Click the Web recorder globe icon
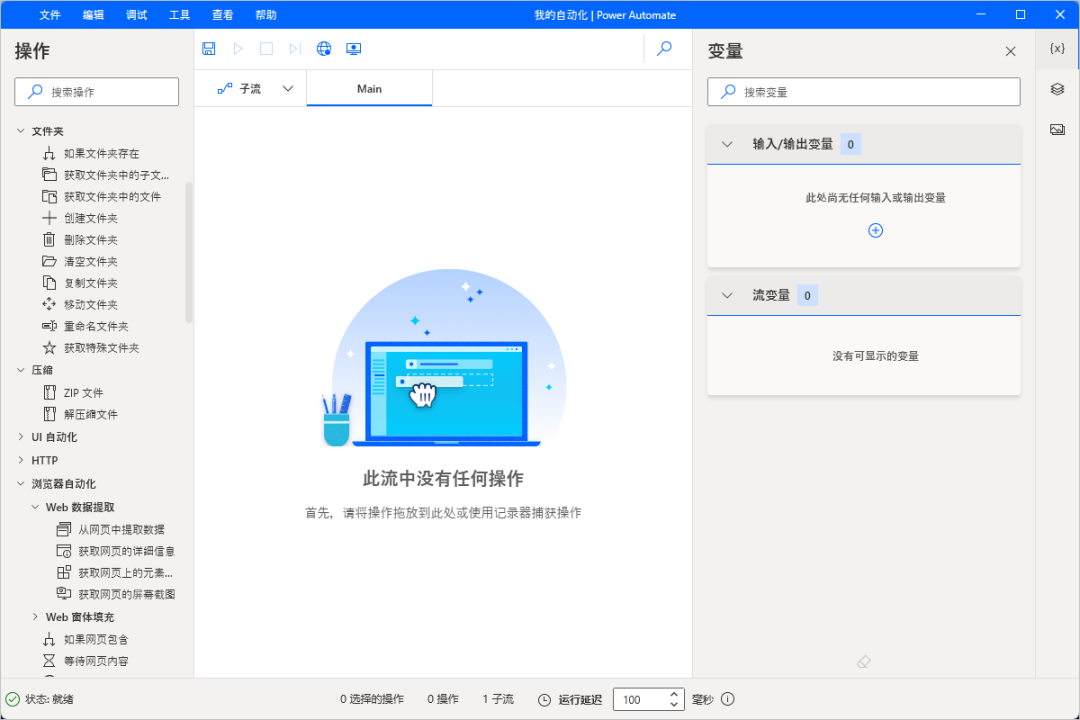The height and width of the screenshot is (720, 1080). click(324, 49)
